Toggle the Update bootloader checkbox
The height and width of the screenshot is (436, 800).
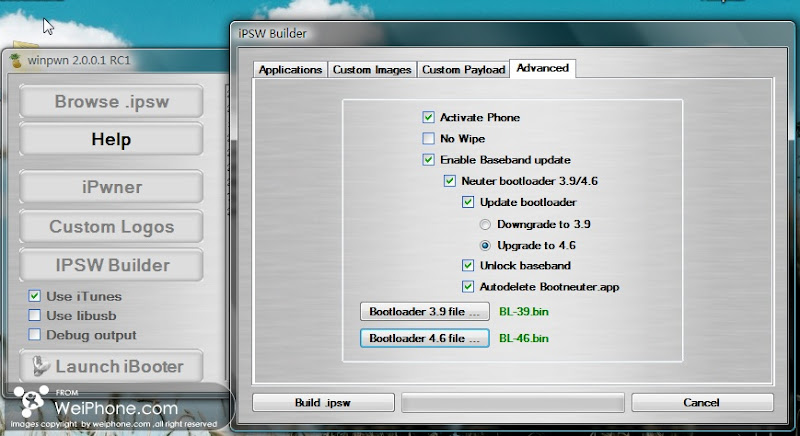click(x=468, y=202)
